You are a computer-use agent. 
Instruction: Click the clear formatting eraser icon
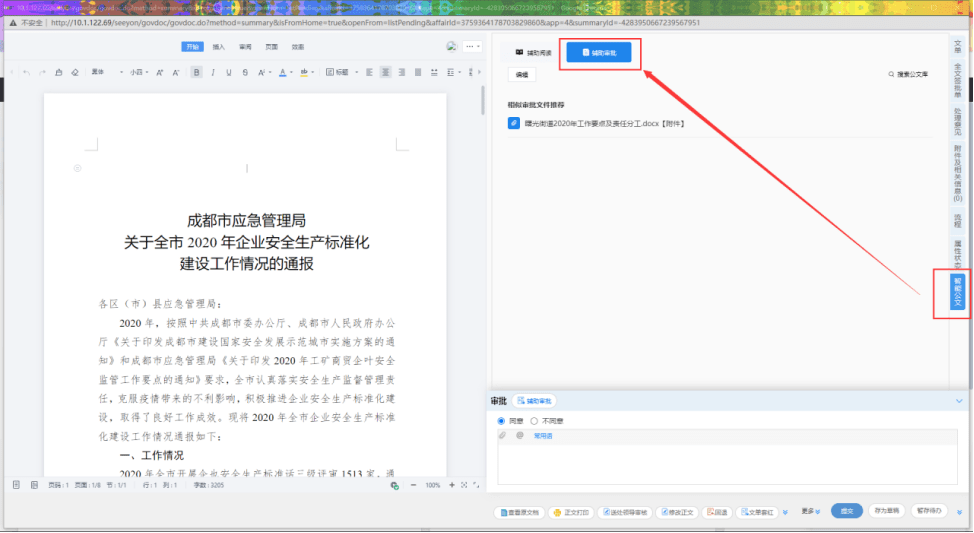[x=75, y=73]
